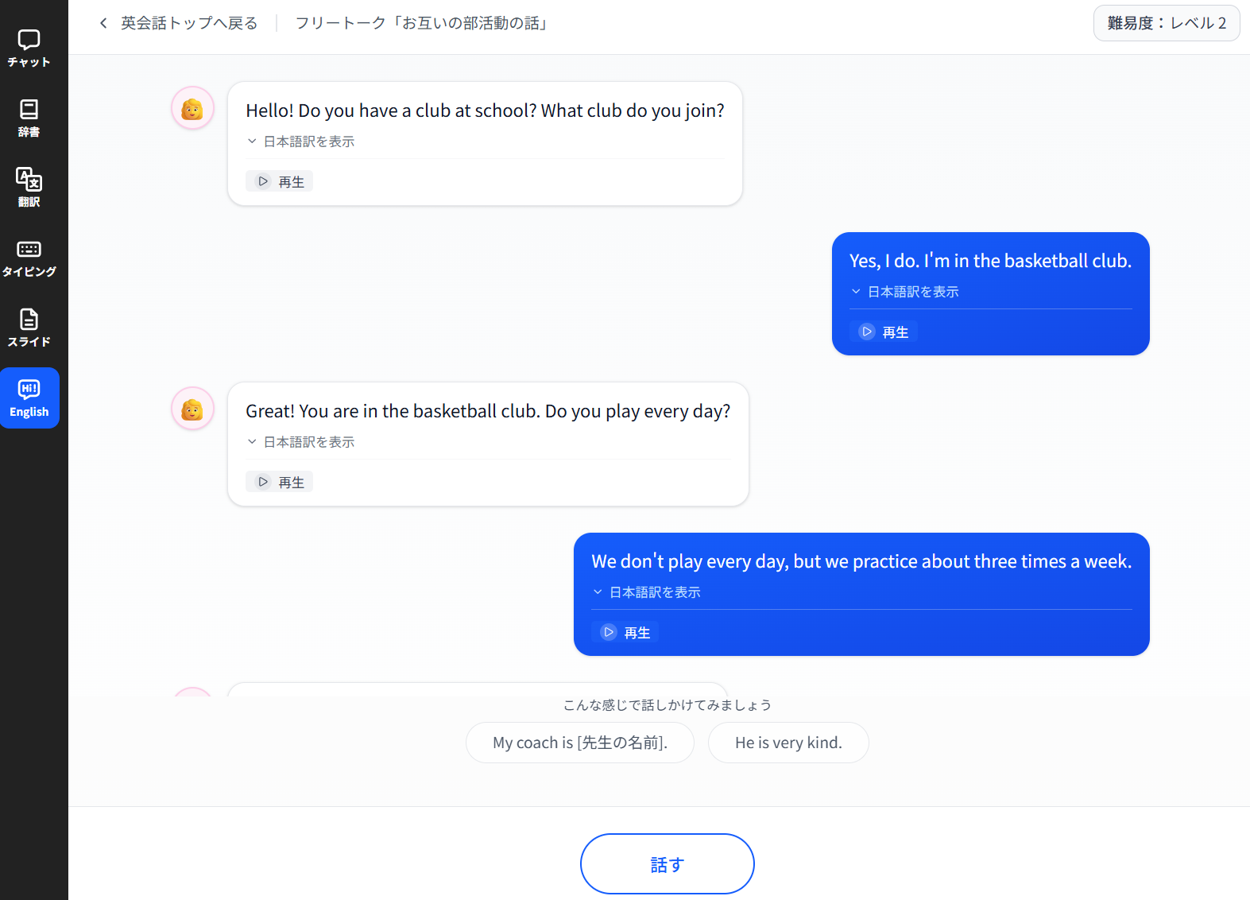Play audio for the greeting message about clubs
Screen dimensions: 1250x900
pos(279,181)
